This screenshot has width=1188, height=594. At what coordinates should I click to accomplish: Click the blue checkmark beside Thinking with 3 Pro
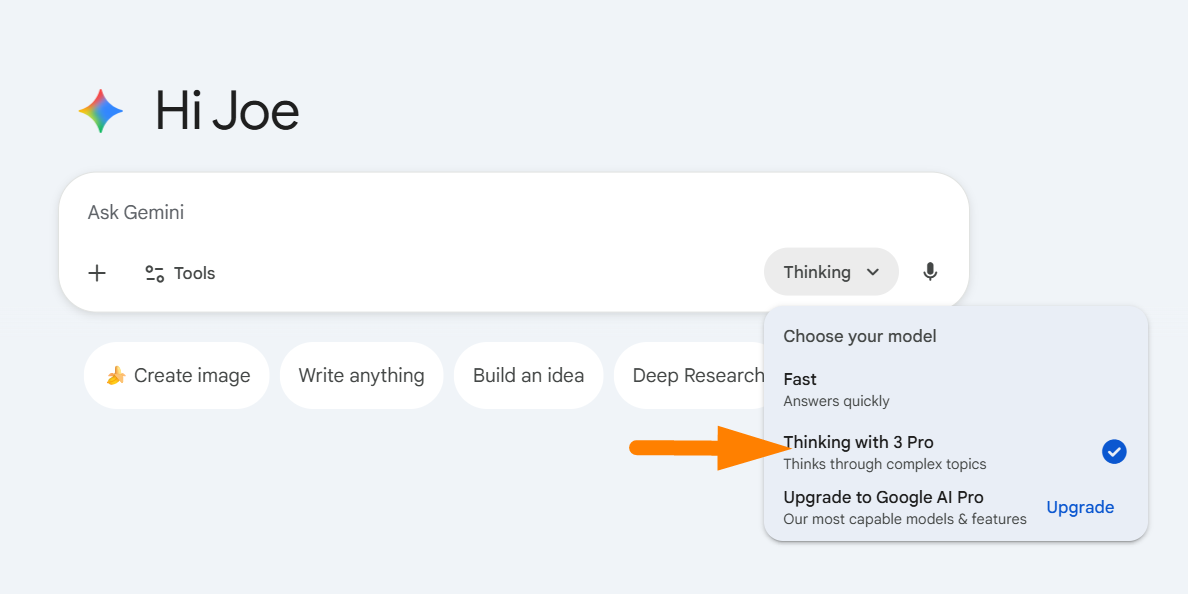coord(1114,452)
